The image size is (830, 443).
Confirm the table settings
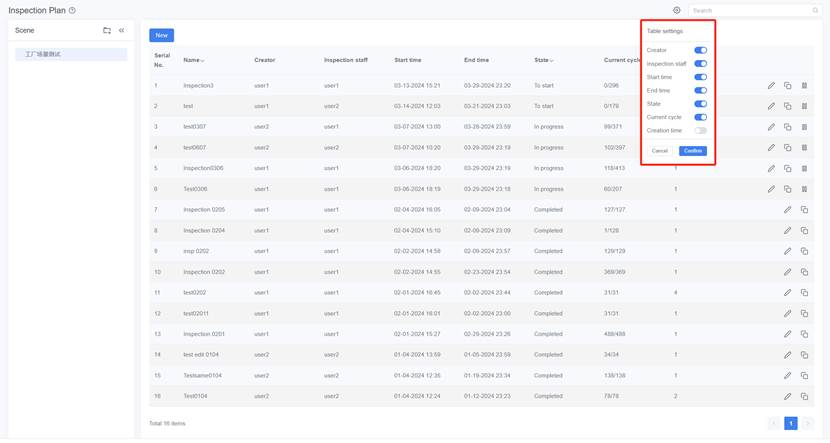pos(692,151)
